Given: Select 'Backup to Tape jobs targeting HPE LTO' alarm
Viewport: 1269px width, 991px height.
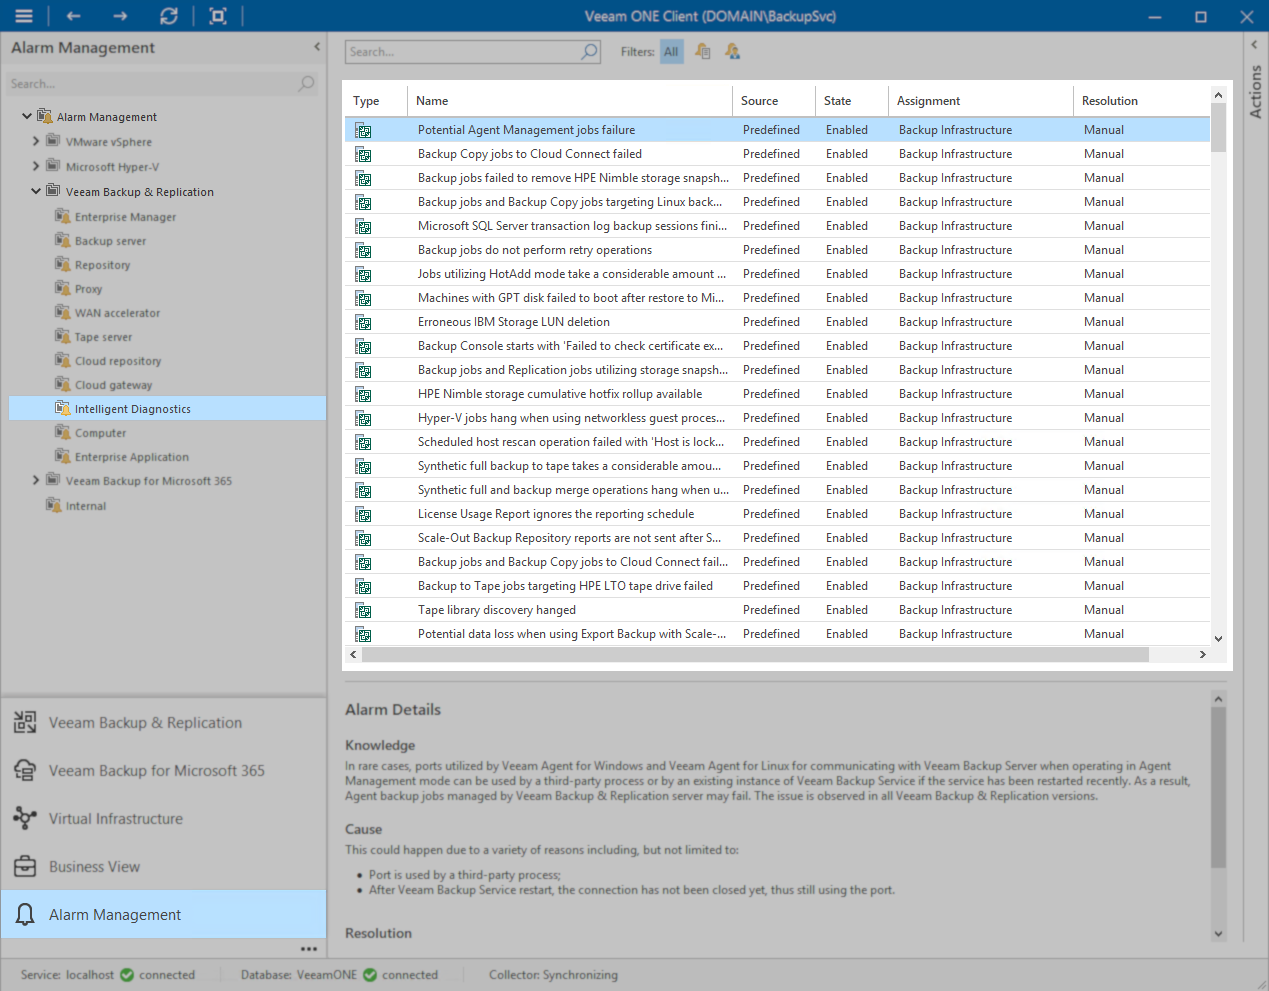Looking at the screenshot, I should pos(778,586).
